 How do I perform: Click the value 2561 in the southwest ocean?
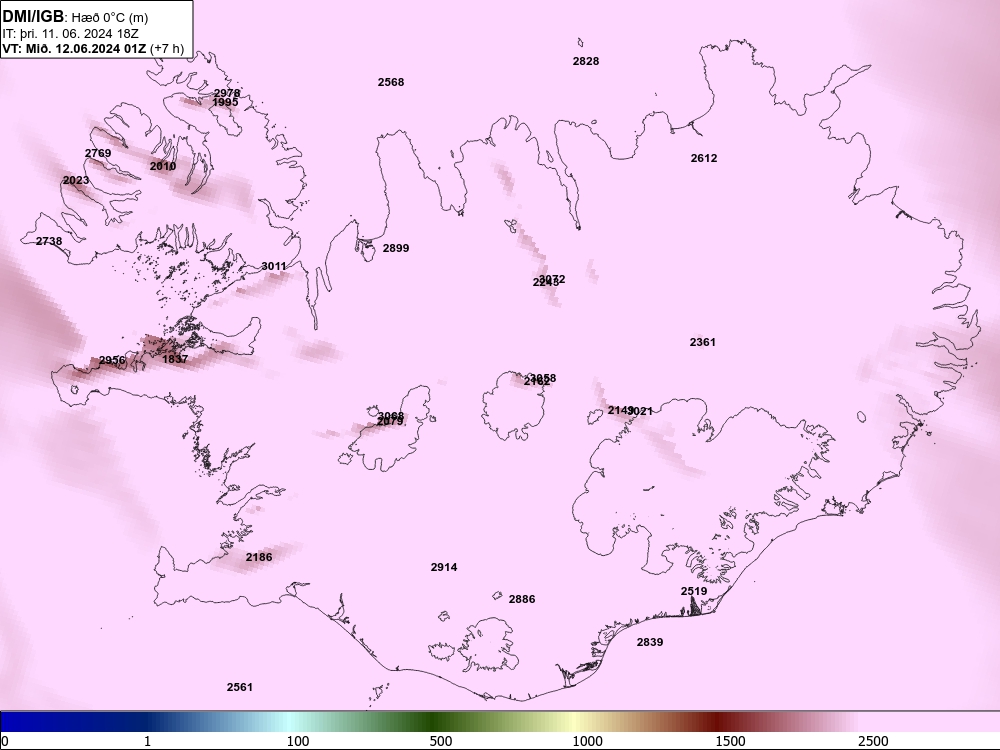click(x=239, y=687)
